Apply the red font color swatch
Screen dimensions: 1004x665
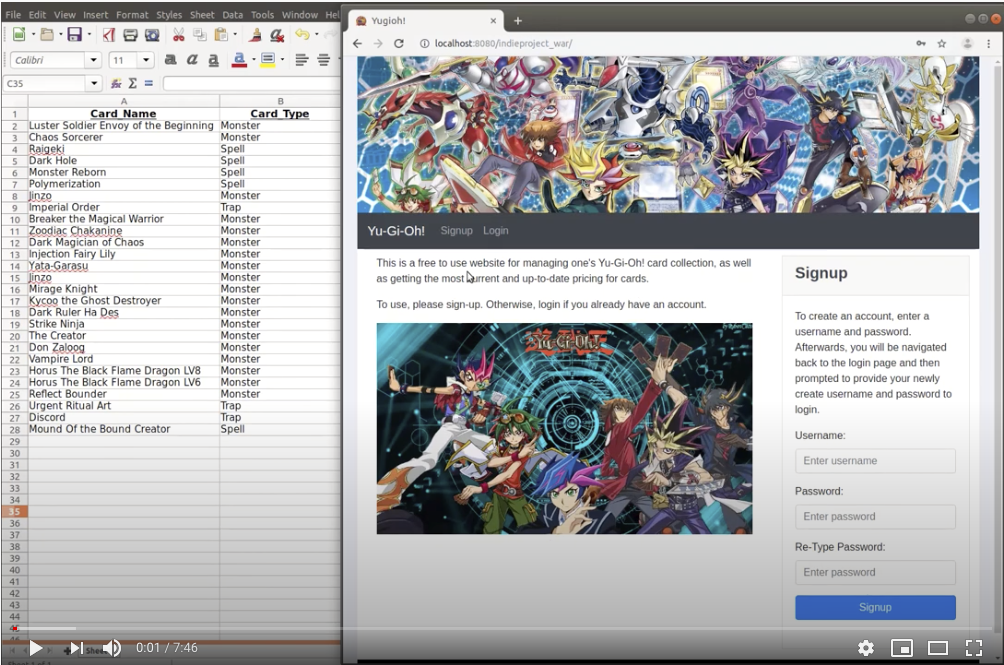pos(238,60)
